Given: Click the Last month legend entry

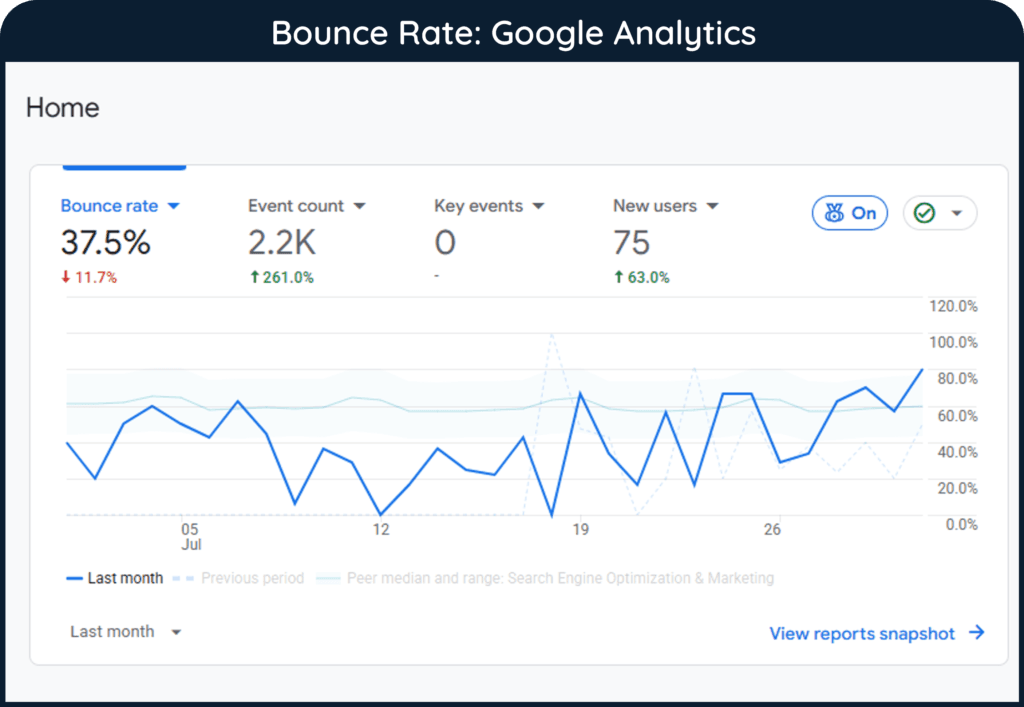Looking at the screenshot, I should 115,578.
